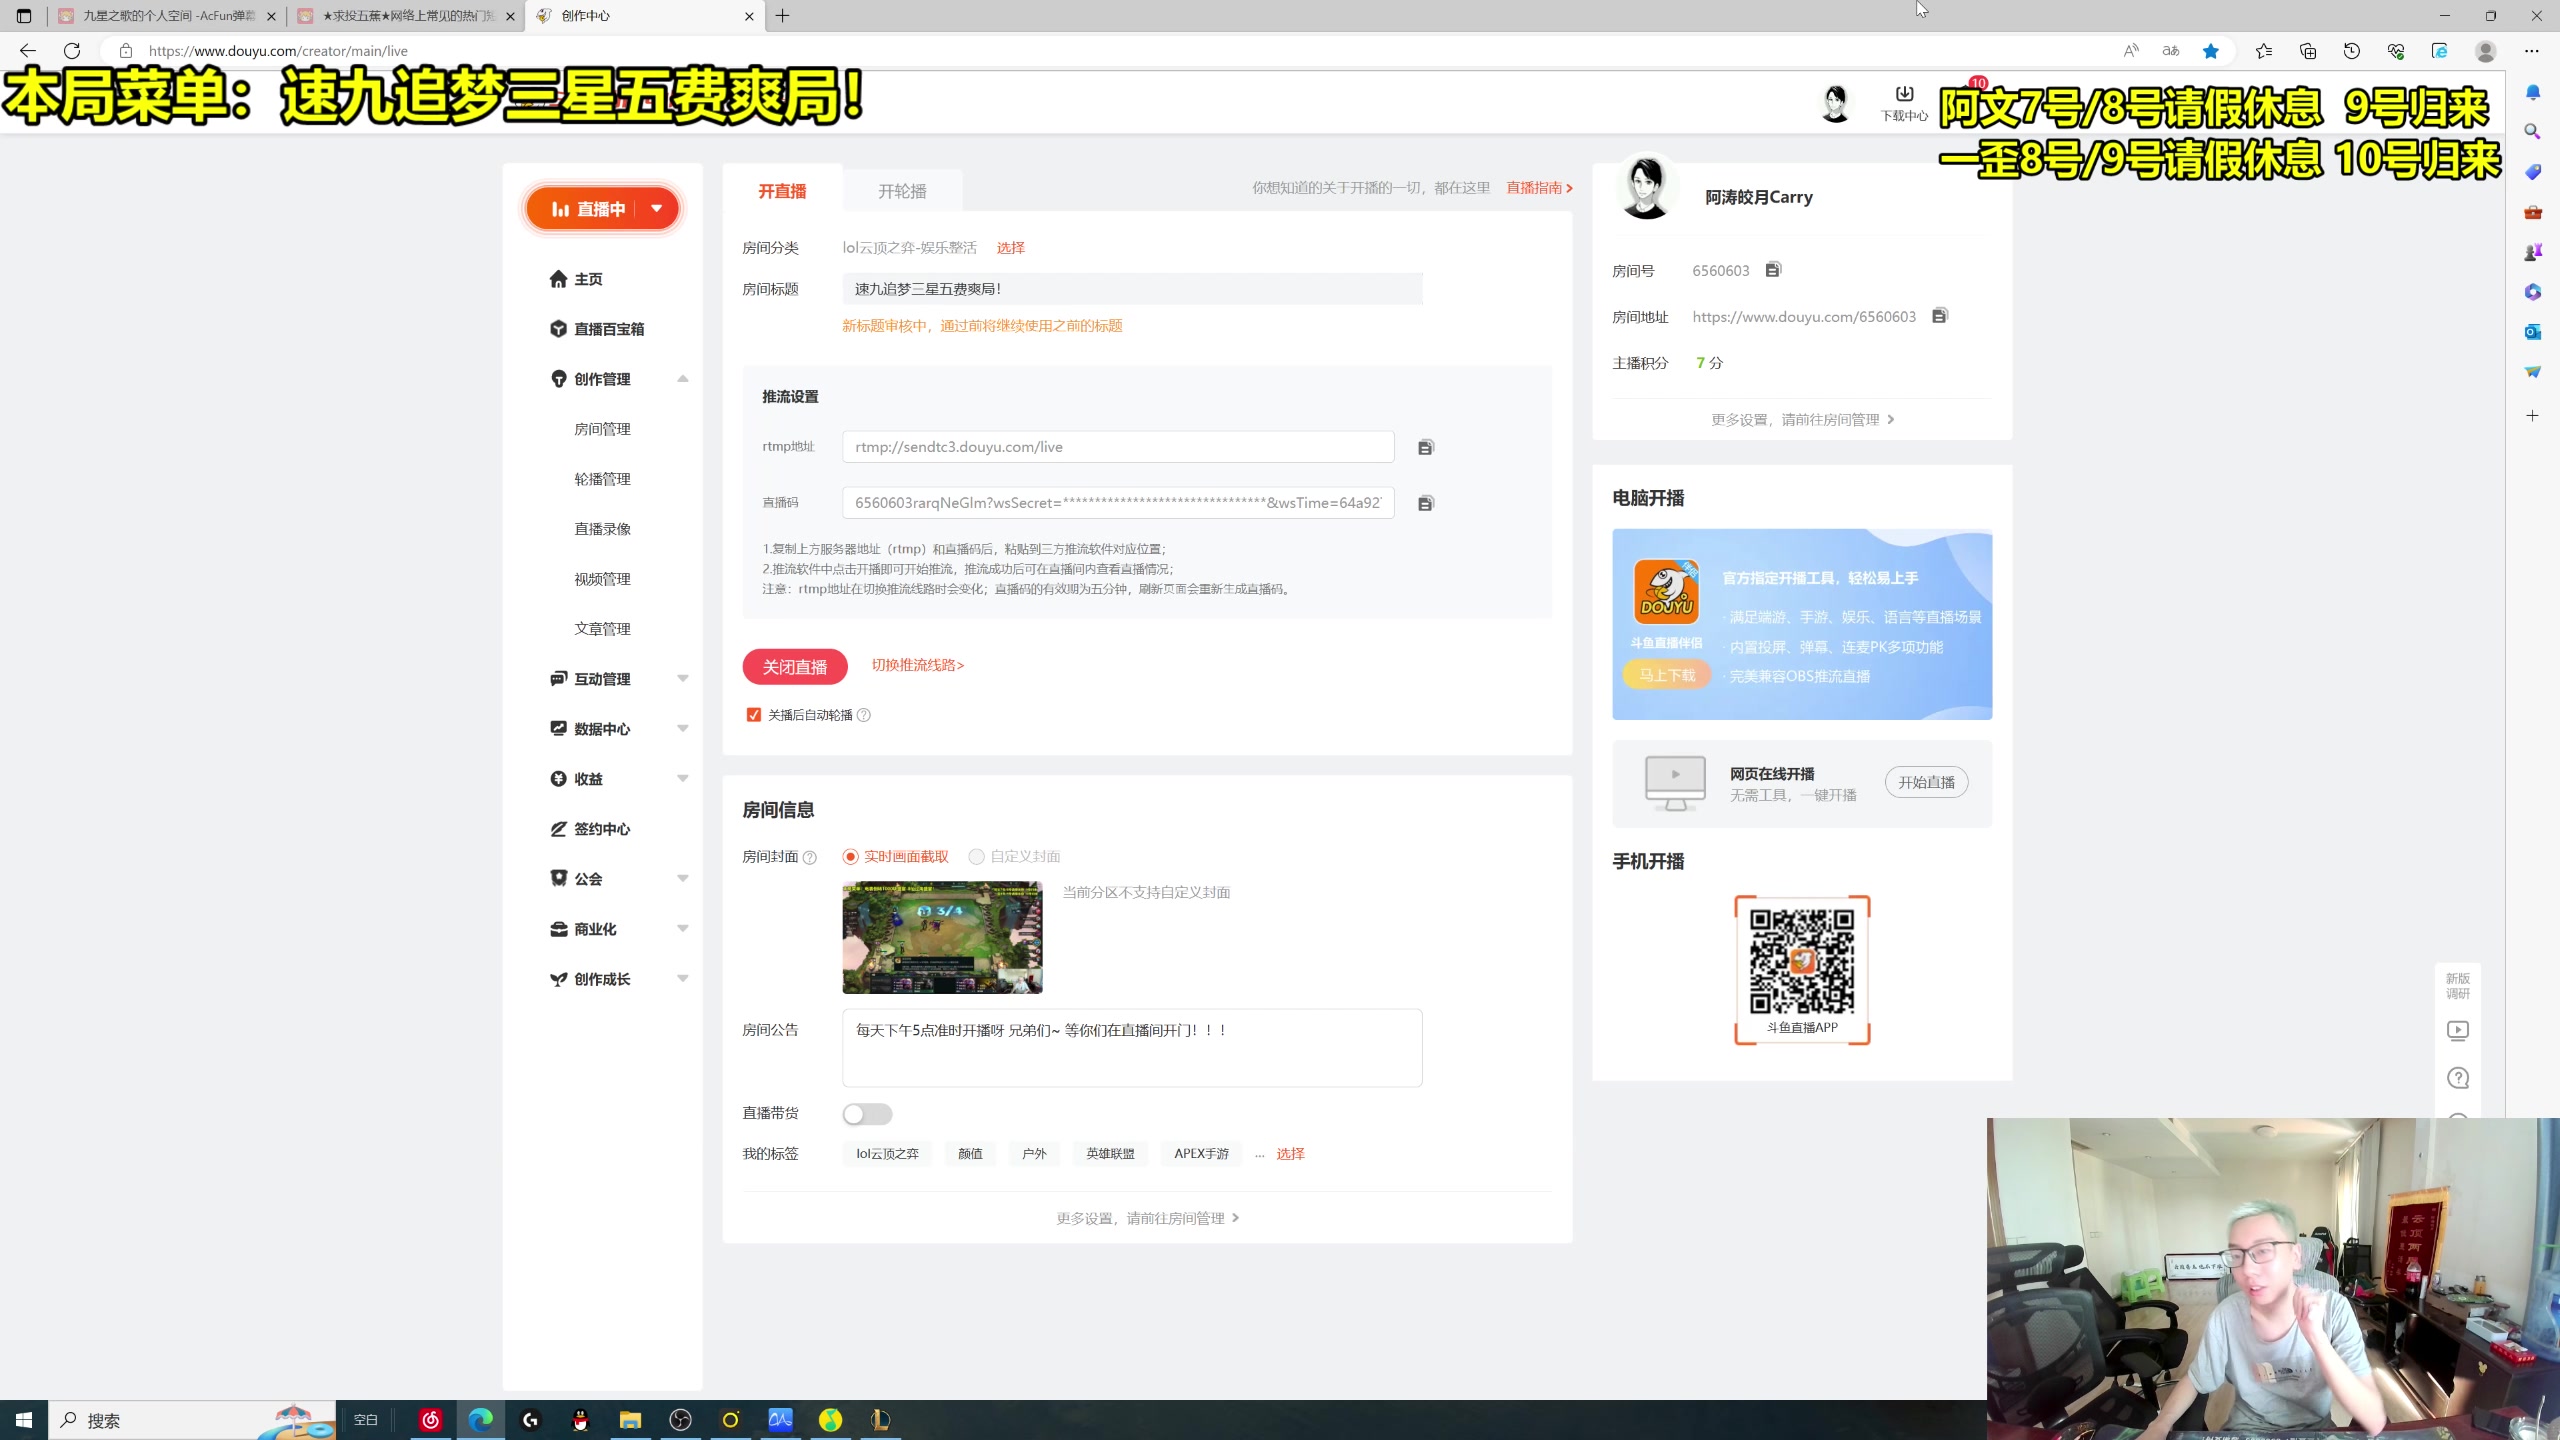Open the browser collections icon

2308,51
